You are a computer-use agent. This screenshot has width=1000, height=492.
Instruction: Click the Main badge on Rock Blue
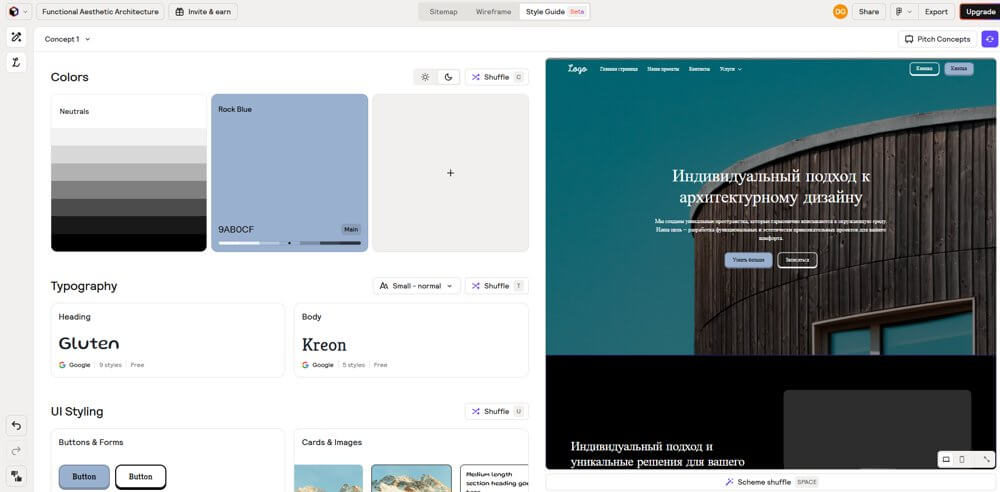(351, 229)
